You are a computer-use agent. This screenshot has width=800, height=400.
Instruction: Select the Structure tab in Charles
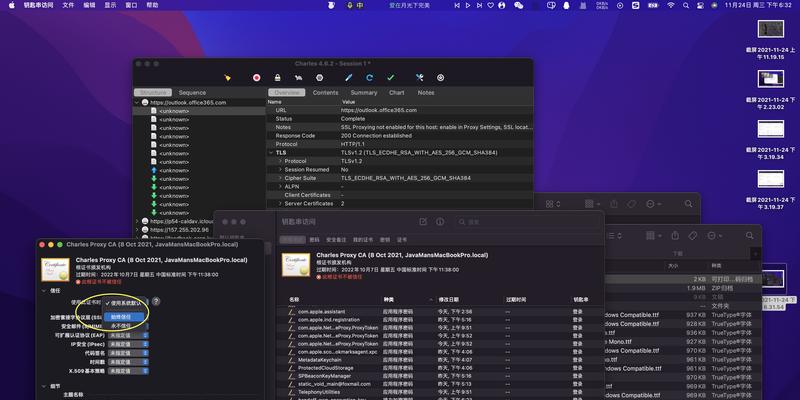[153, 93]
